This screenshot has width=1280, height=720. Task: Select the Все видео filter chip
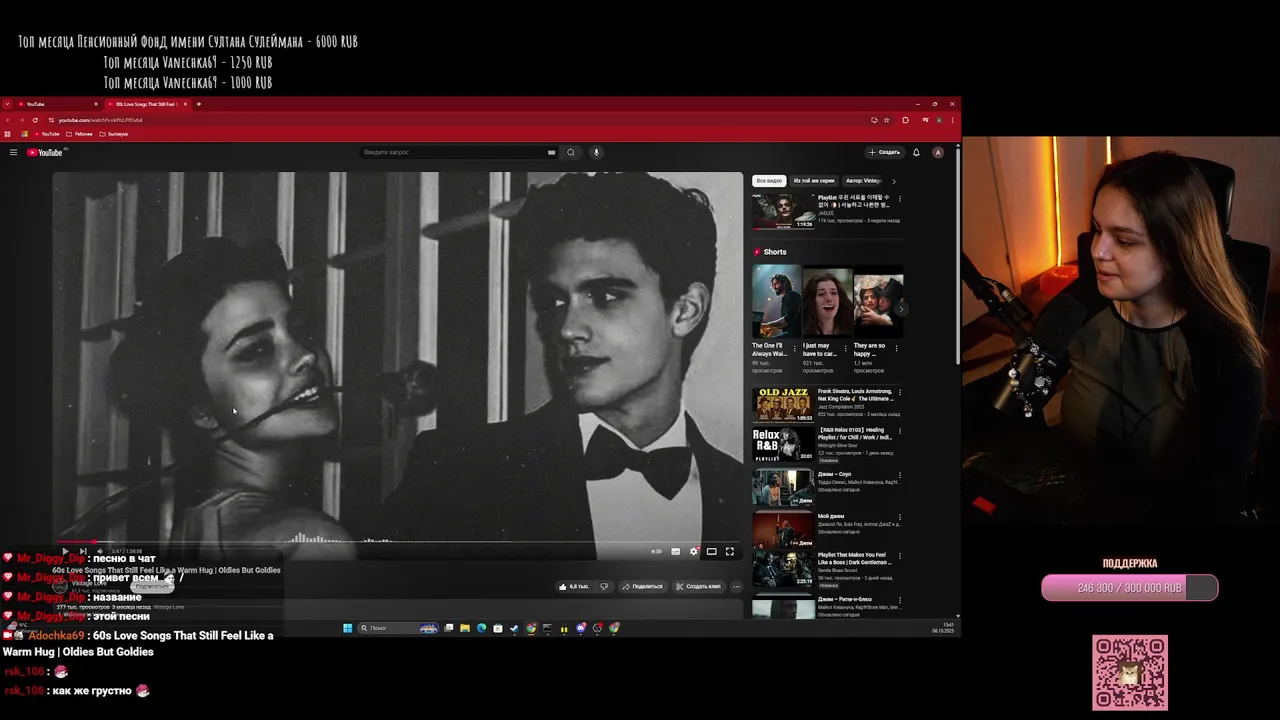click(769, 181)
